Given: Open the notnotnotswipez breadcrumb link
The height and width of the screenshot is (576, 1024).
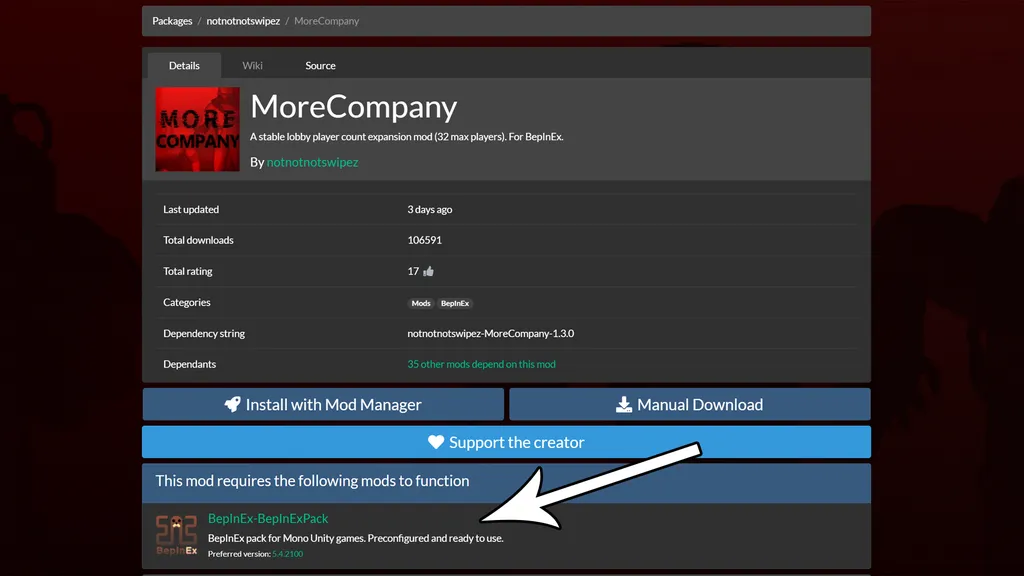Looking at the screenshot, I should click(243, 21).
